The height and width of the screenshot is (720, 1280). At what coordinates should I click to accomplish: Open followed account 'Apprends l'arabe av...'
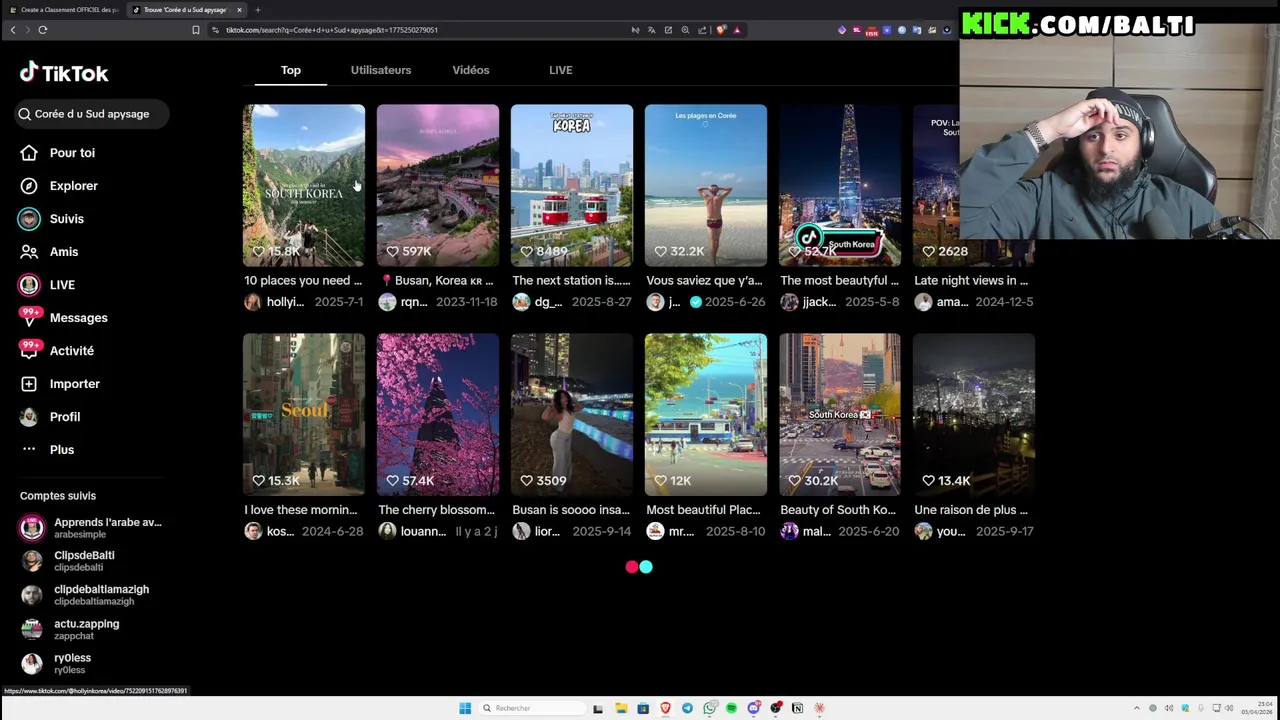pyautogui.click(x=91, y=528)
